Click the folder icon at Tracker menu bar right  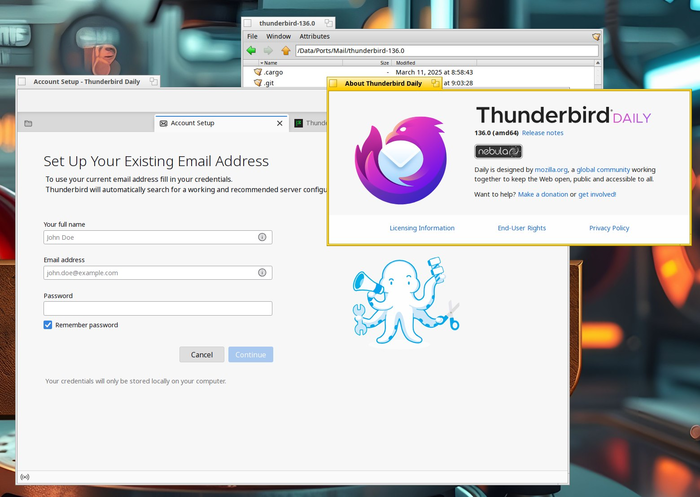[596, 37]
